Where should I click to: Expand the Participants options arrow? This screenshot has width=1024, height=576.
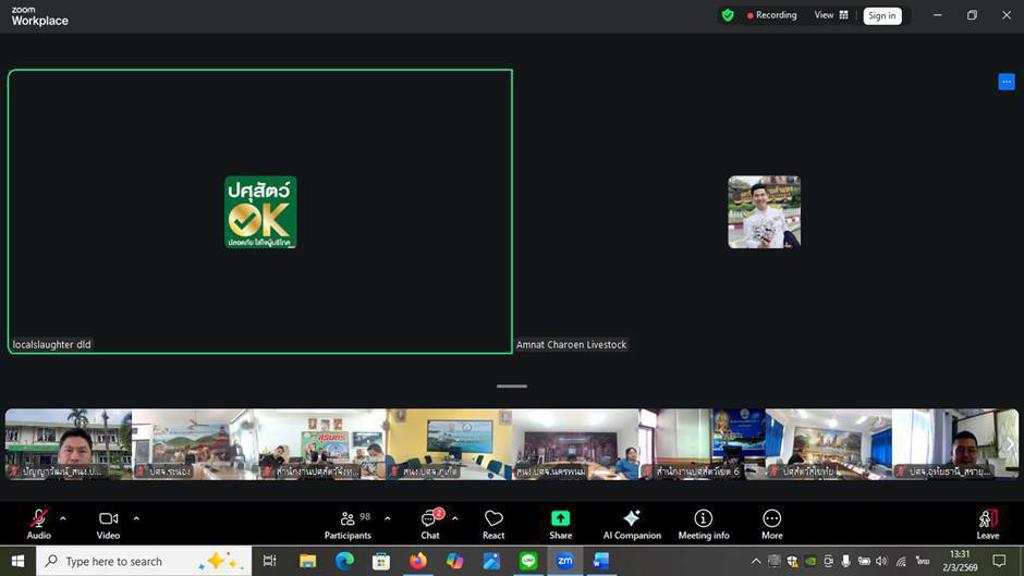point(387,518)
